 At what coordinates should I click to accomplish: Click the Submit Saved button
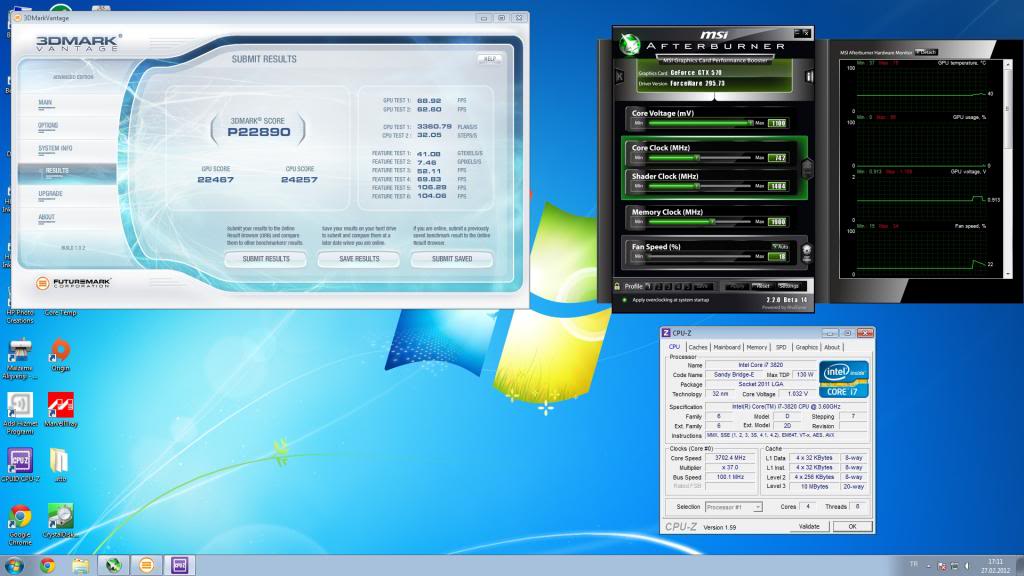pyautogui.click(x=452, y=259)
